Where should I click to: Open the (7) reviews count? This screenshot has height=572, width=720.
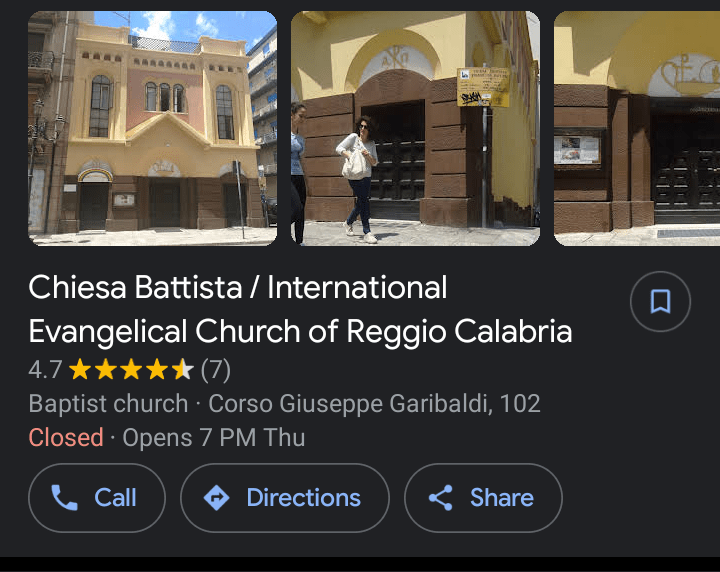[x=215, y=370]
